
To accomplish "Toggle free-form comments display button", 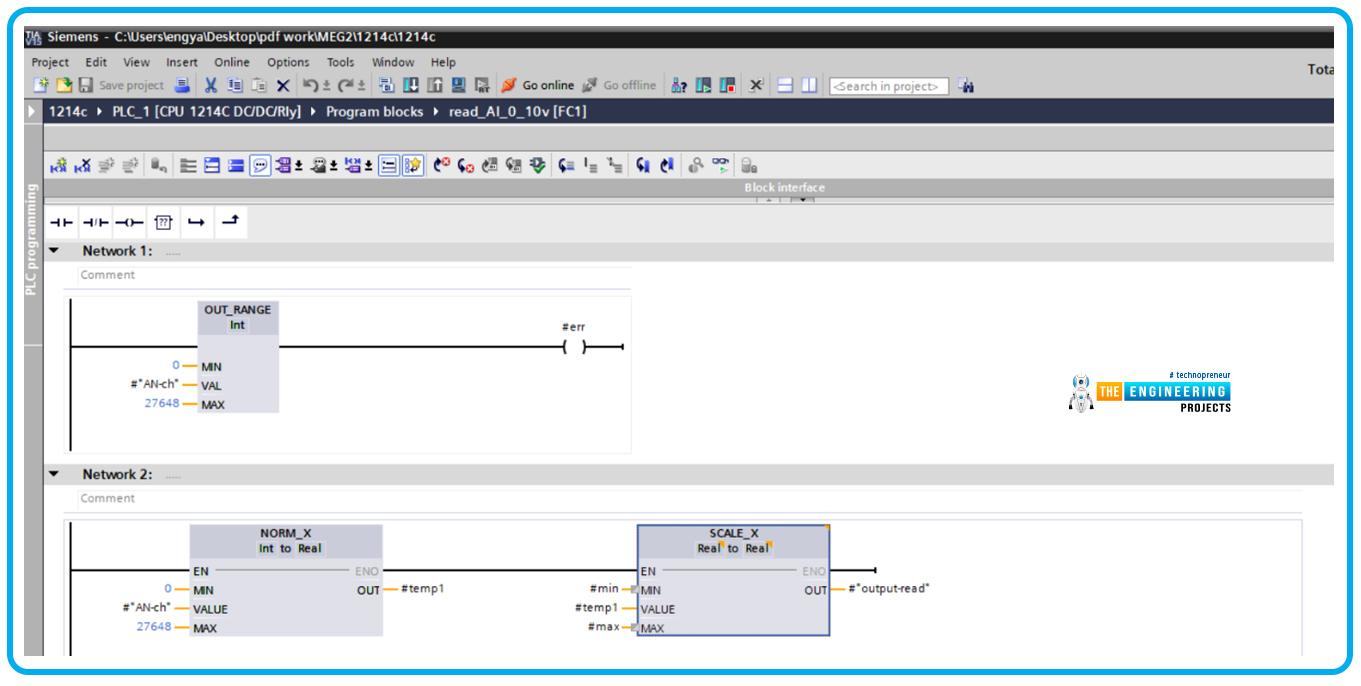I will [259, 166].
